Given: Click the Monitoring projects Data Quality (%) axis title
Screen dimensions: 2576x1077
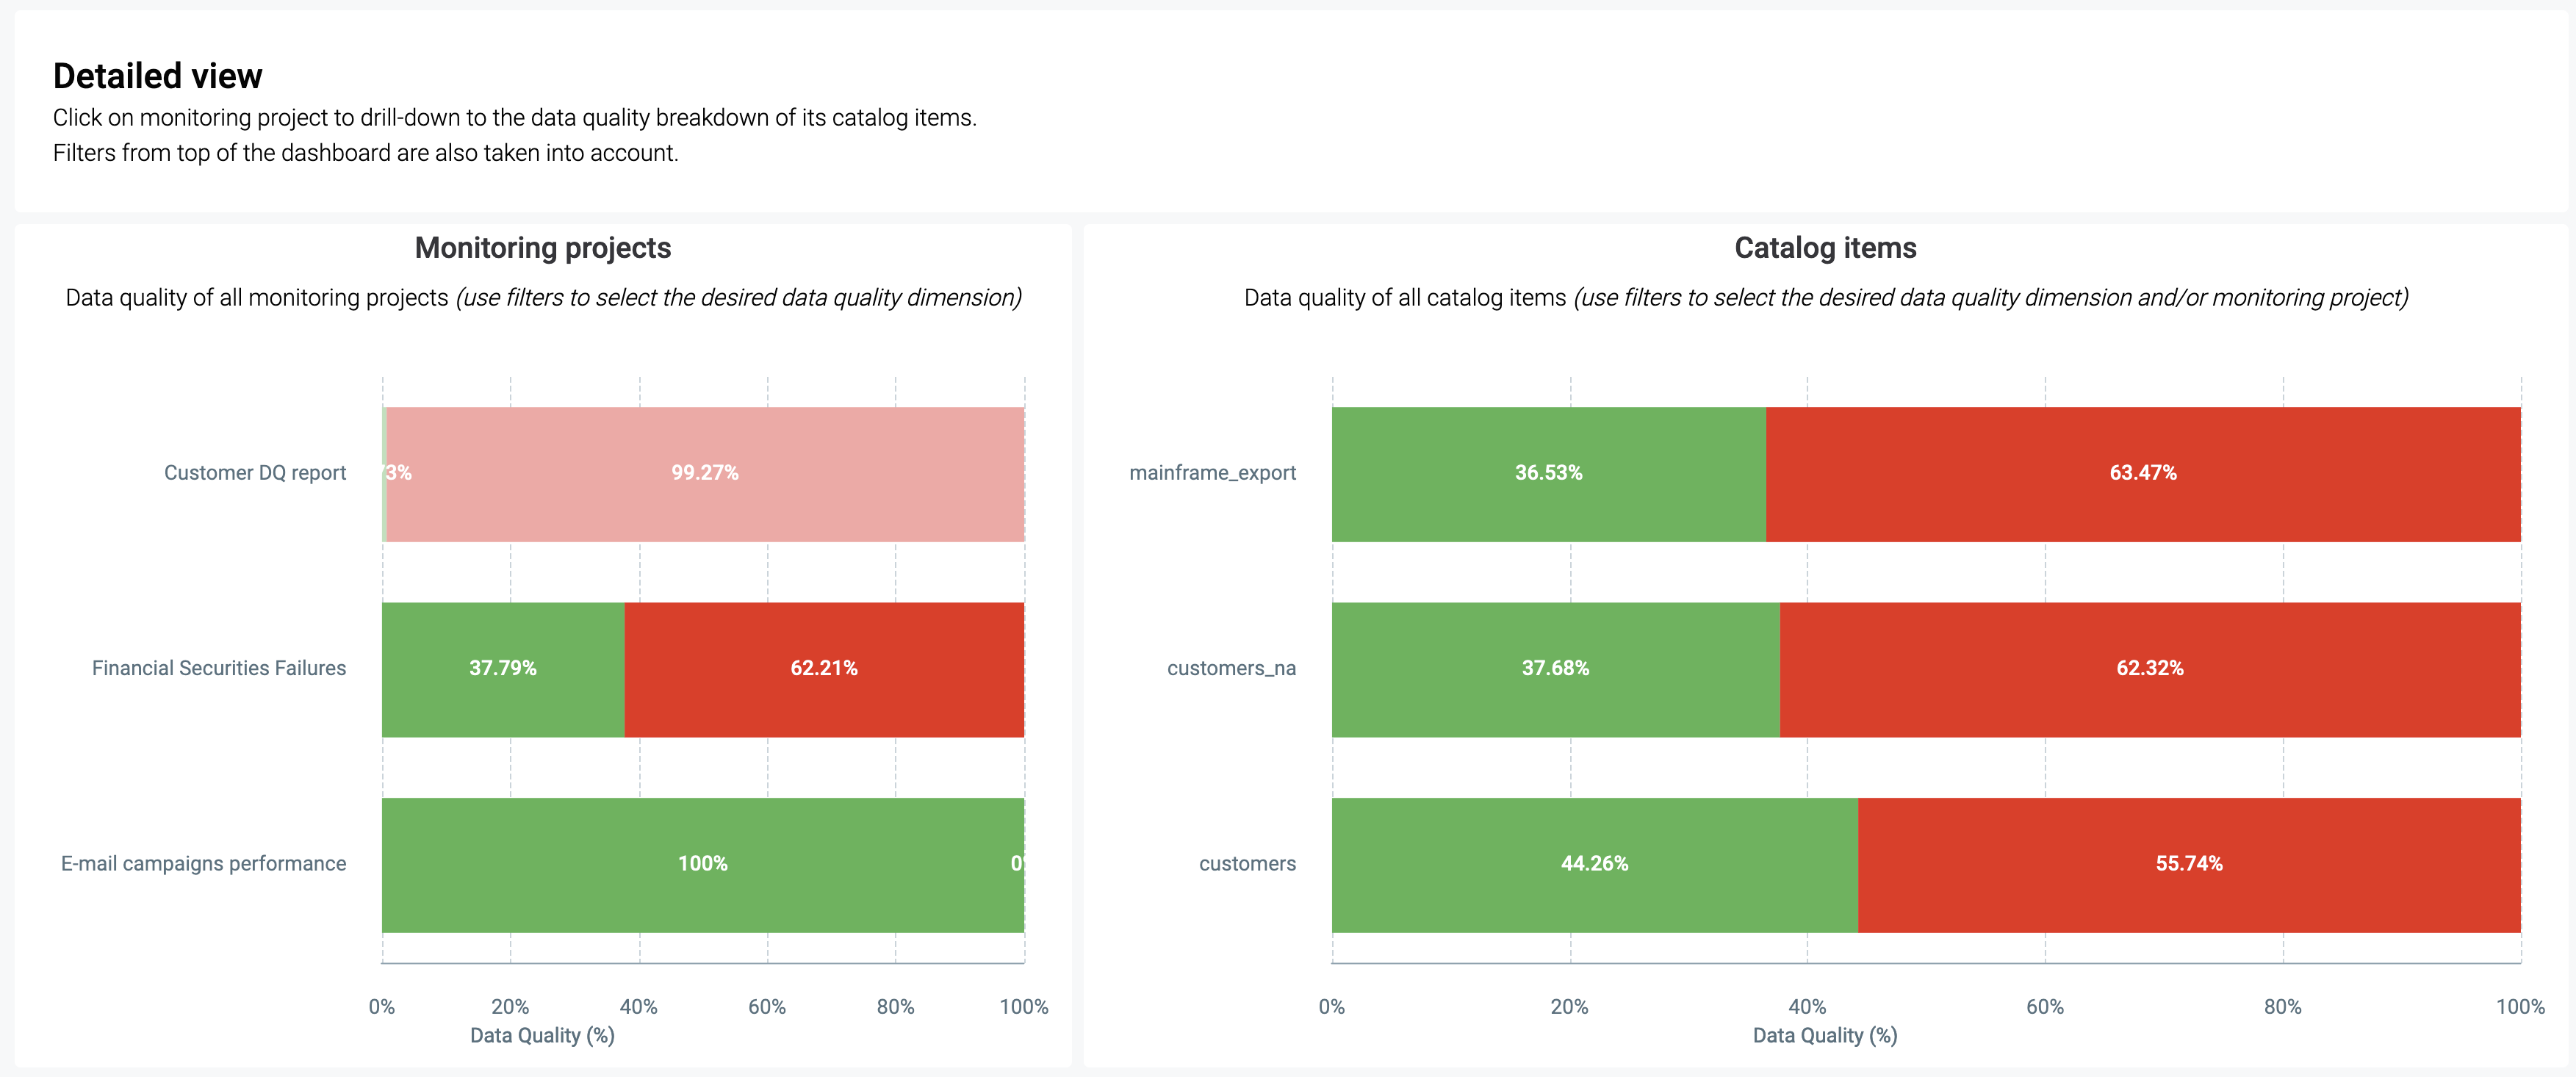Looking at the screenshot, I should pyautogui.click(x=542, y=1036).
